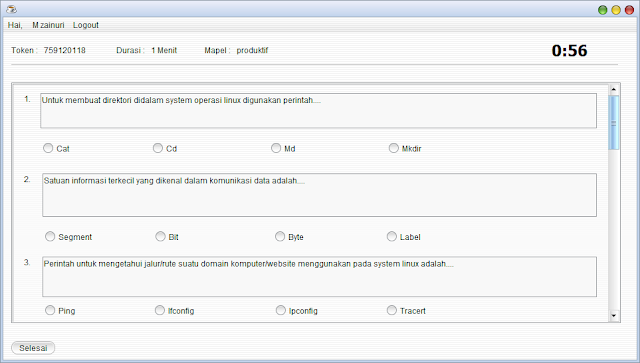The image size is (640, 363).
Task: Click the Java coffee cup window icon
Action: 11,9
